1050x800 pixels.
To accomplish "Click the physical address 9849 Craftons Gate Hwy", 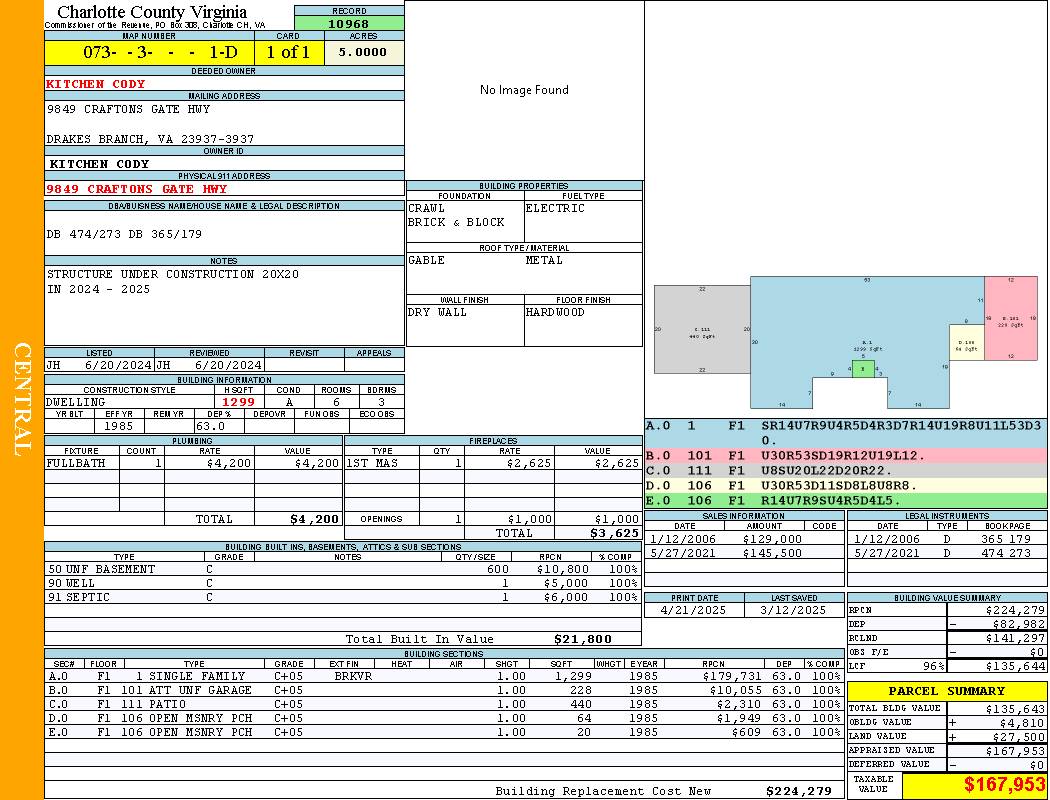I will click(137, 189).
